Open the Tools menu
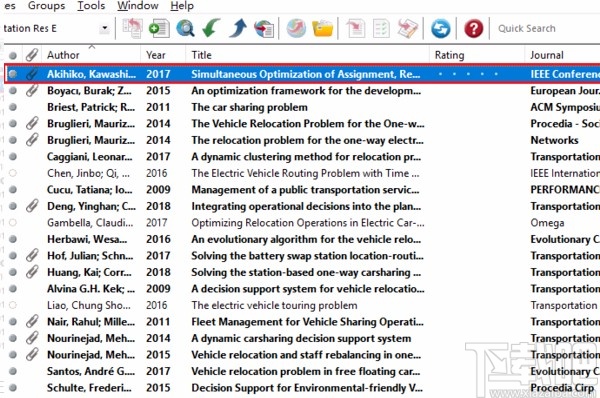The width and height of the screenshot is (600, 398). 91,6
